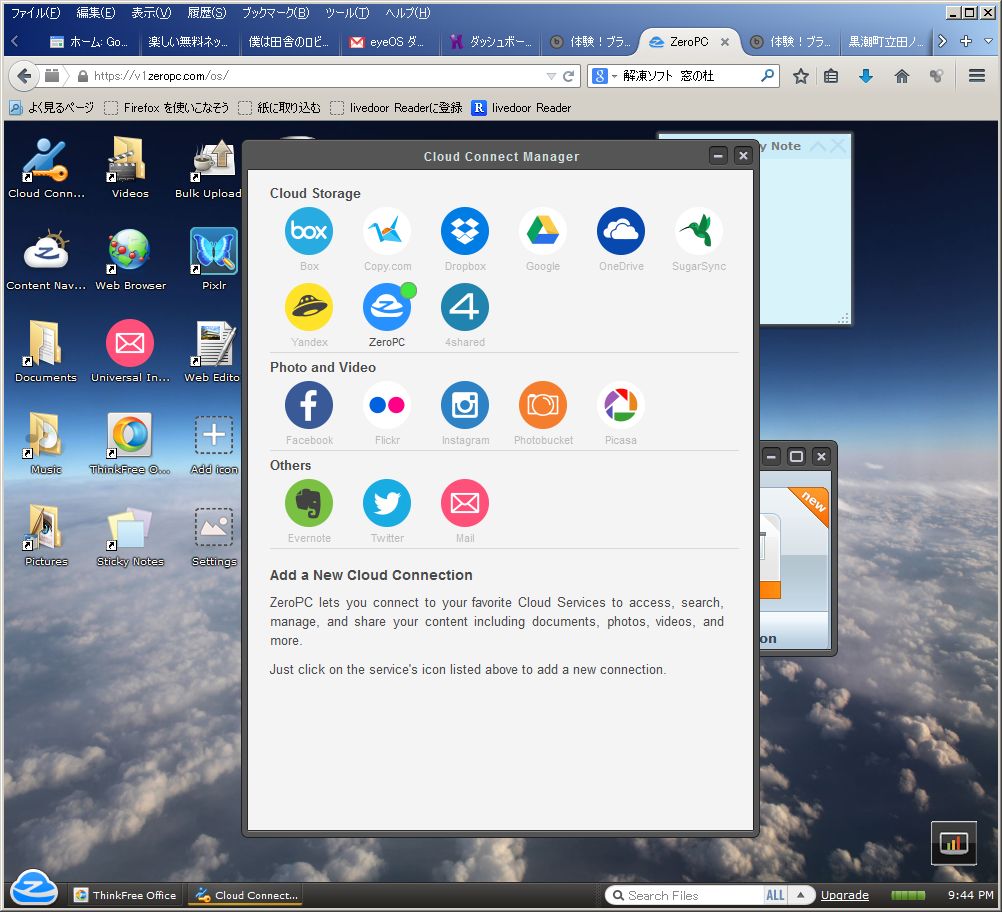1002x912 pixels.
Task: Open the ファイル(F) menu
Action: 36,13
